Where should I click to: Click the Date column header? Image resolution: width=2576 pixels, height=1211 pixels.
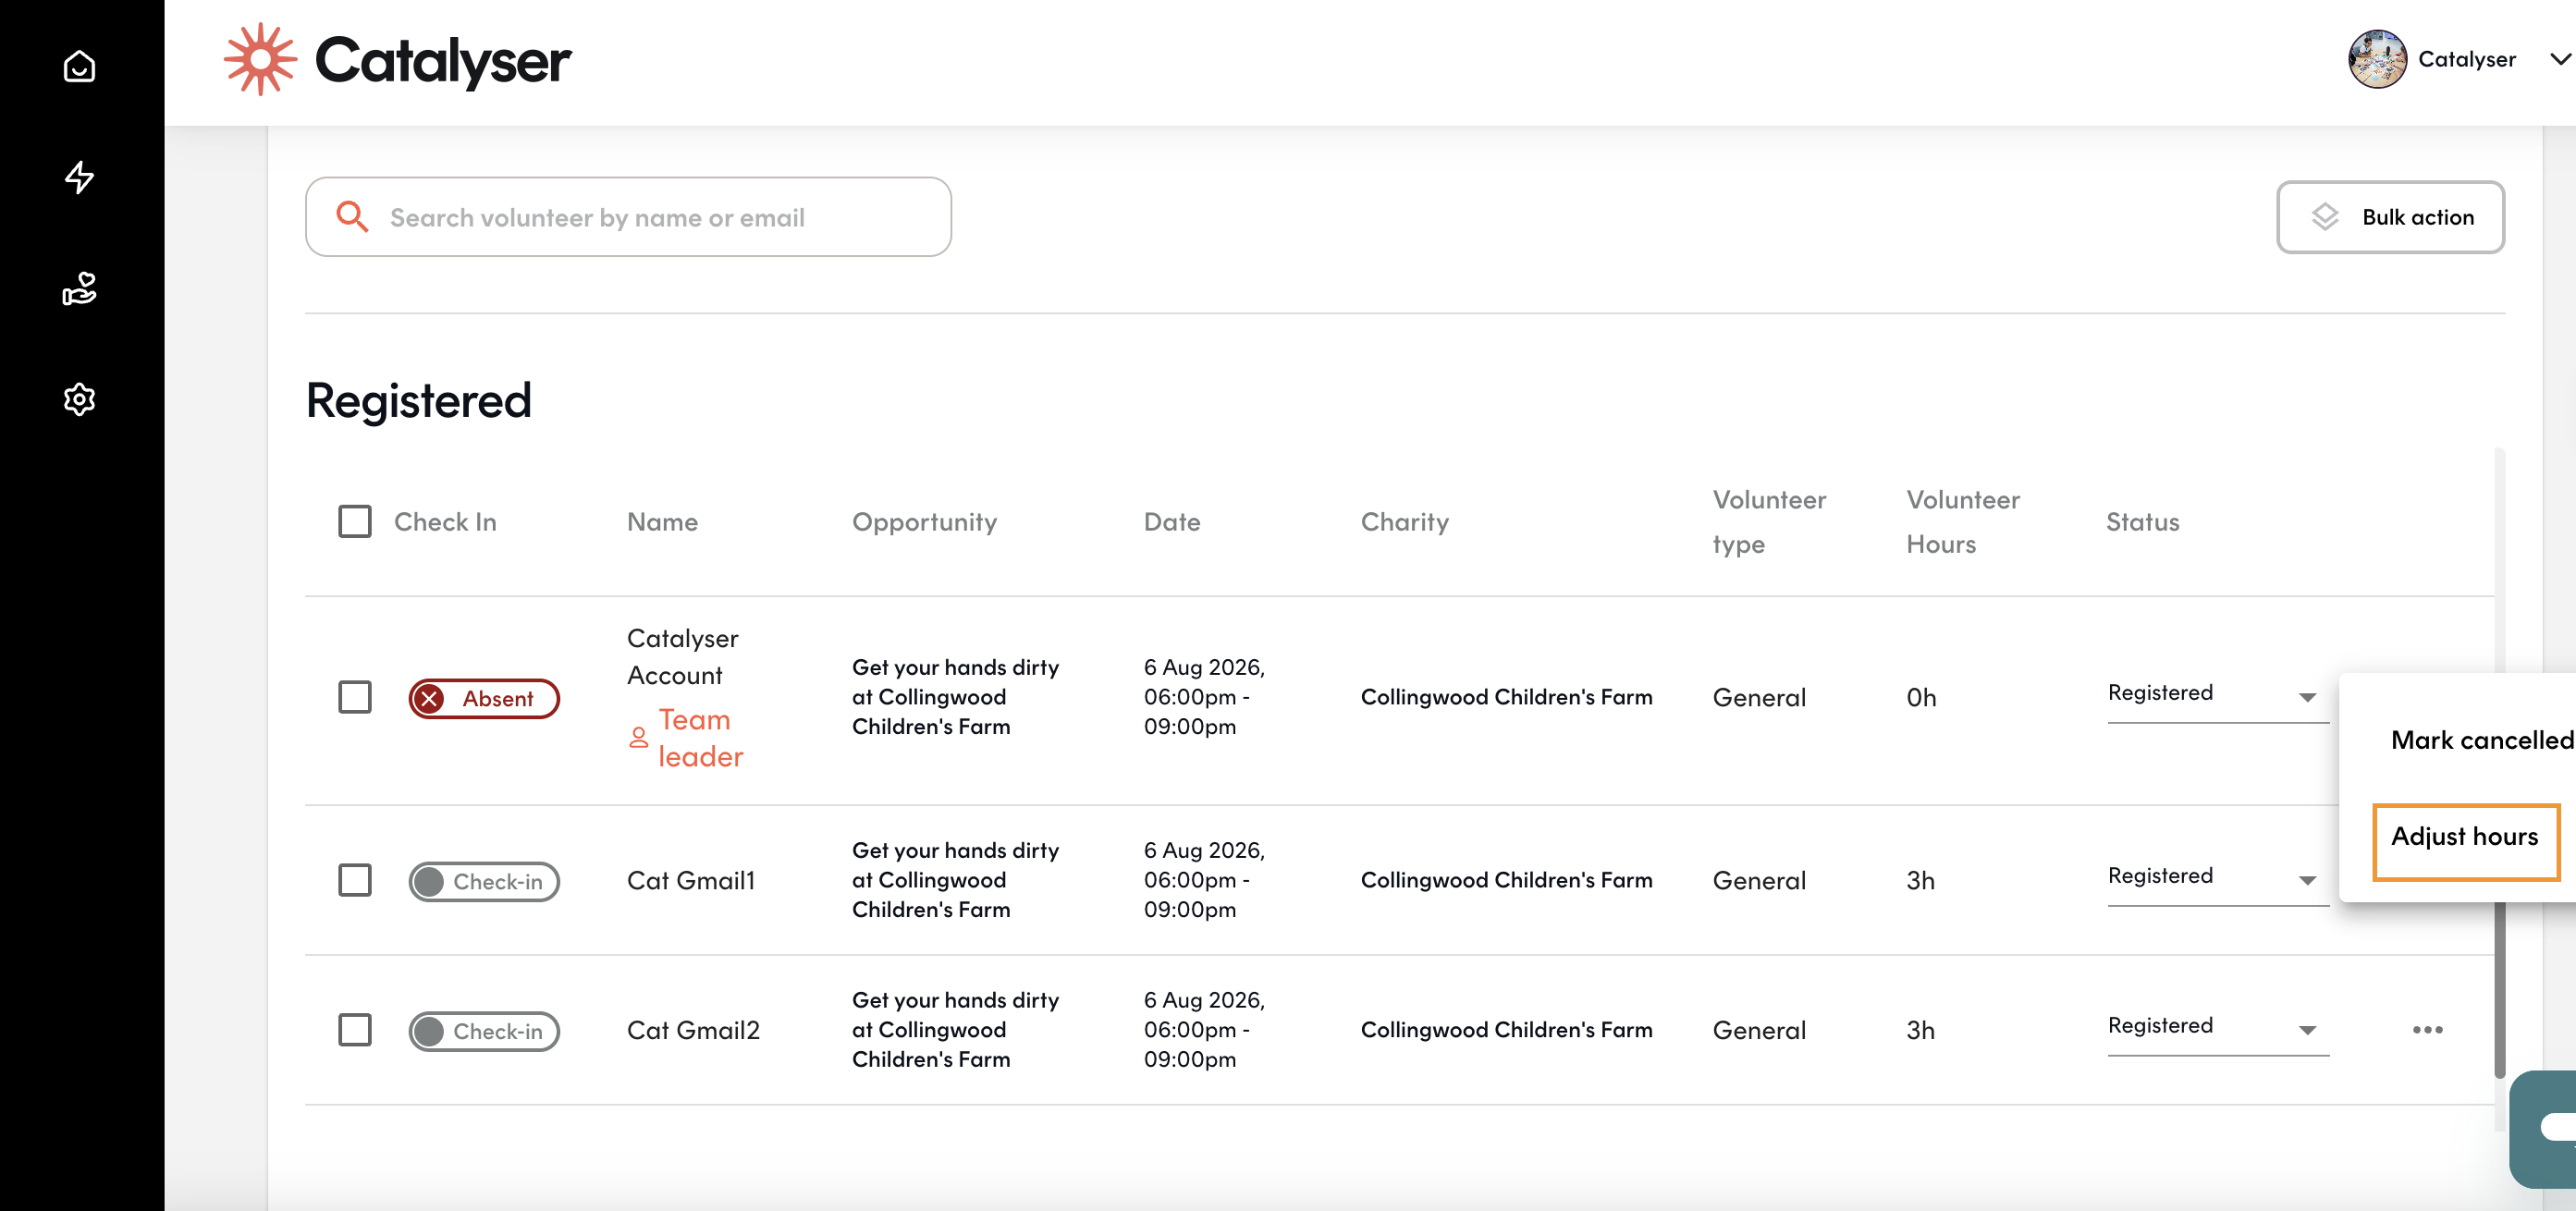[x=1172, y=521]
